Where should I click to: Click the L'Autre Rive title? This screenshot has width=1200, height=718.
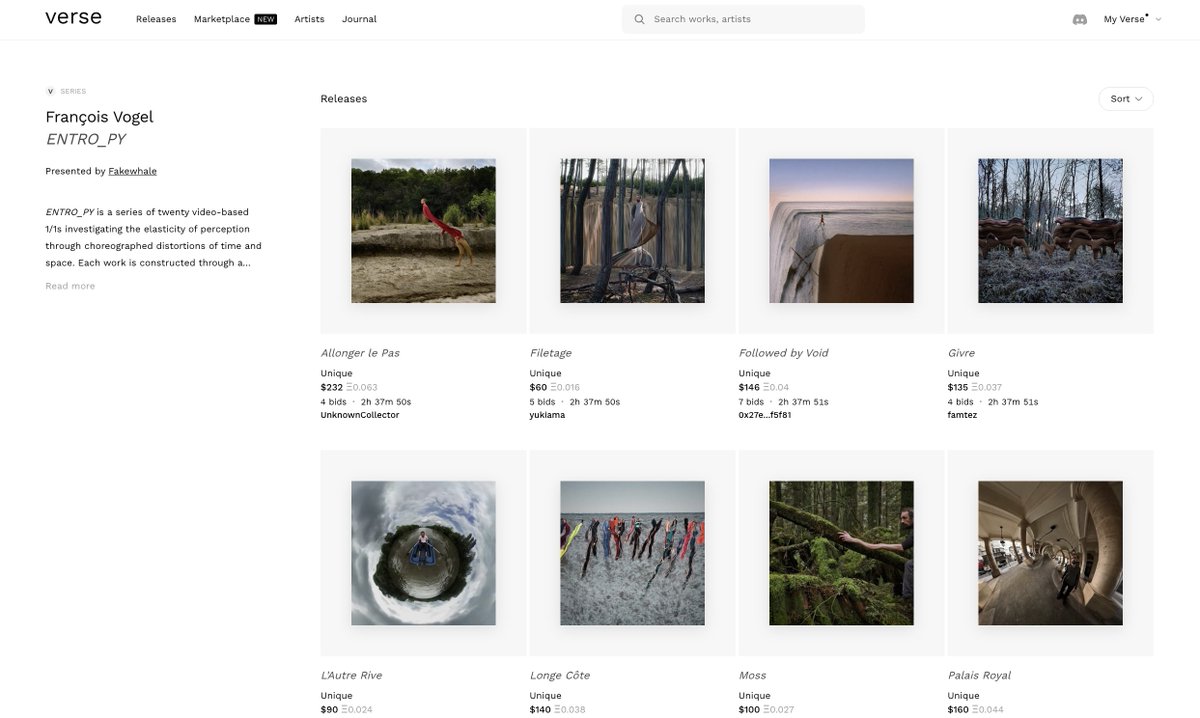pos(351,675)
